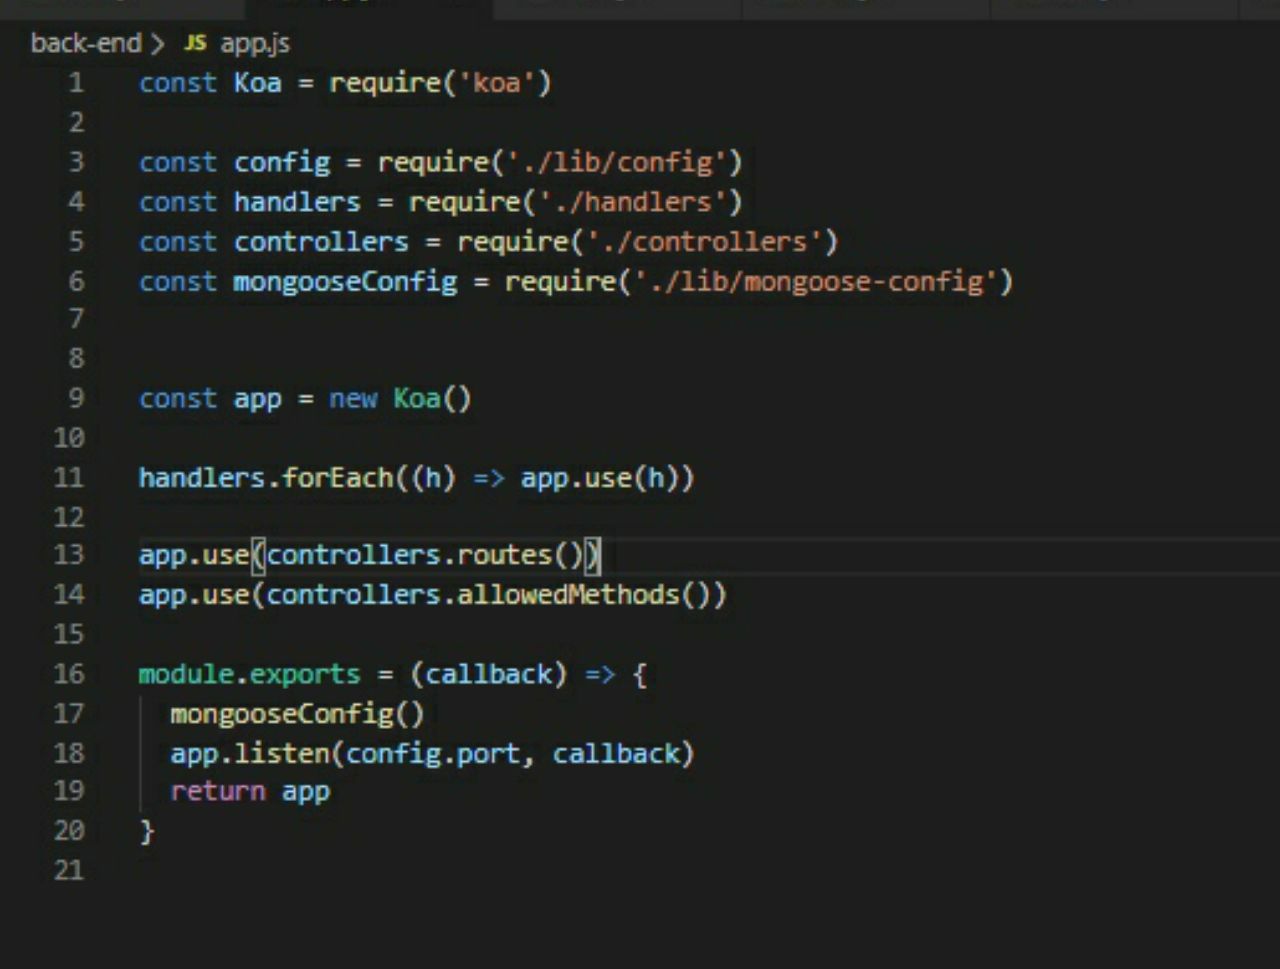The width and height of the screenshot is (1280, 969).
Task: Open the app.js breadcrumb item
Action: (x=255, y=44)
